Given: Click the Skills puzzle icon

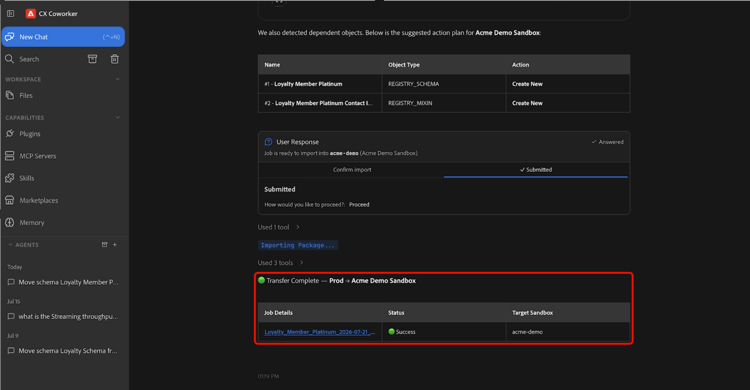Looking at the screenshot, I should tap(10, 178).
